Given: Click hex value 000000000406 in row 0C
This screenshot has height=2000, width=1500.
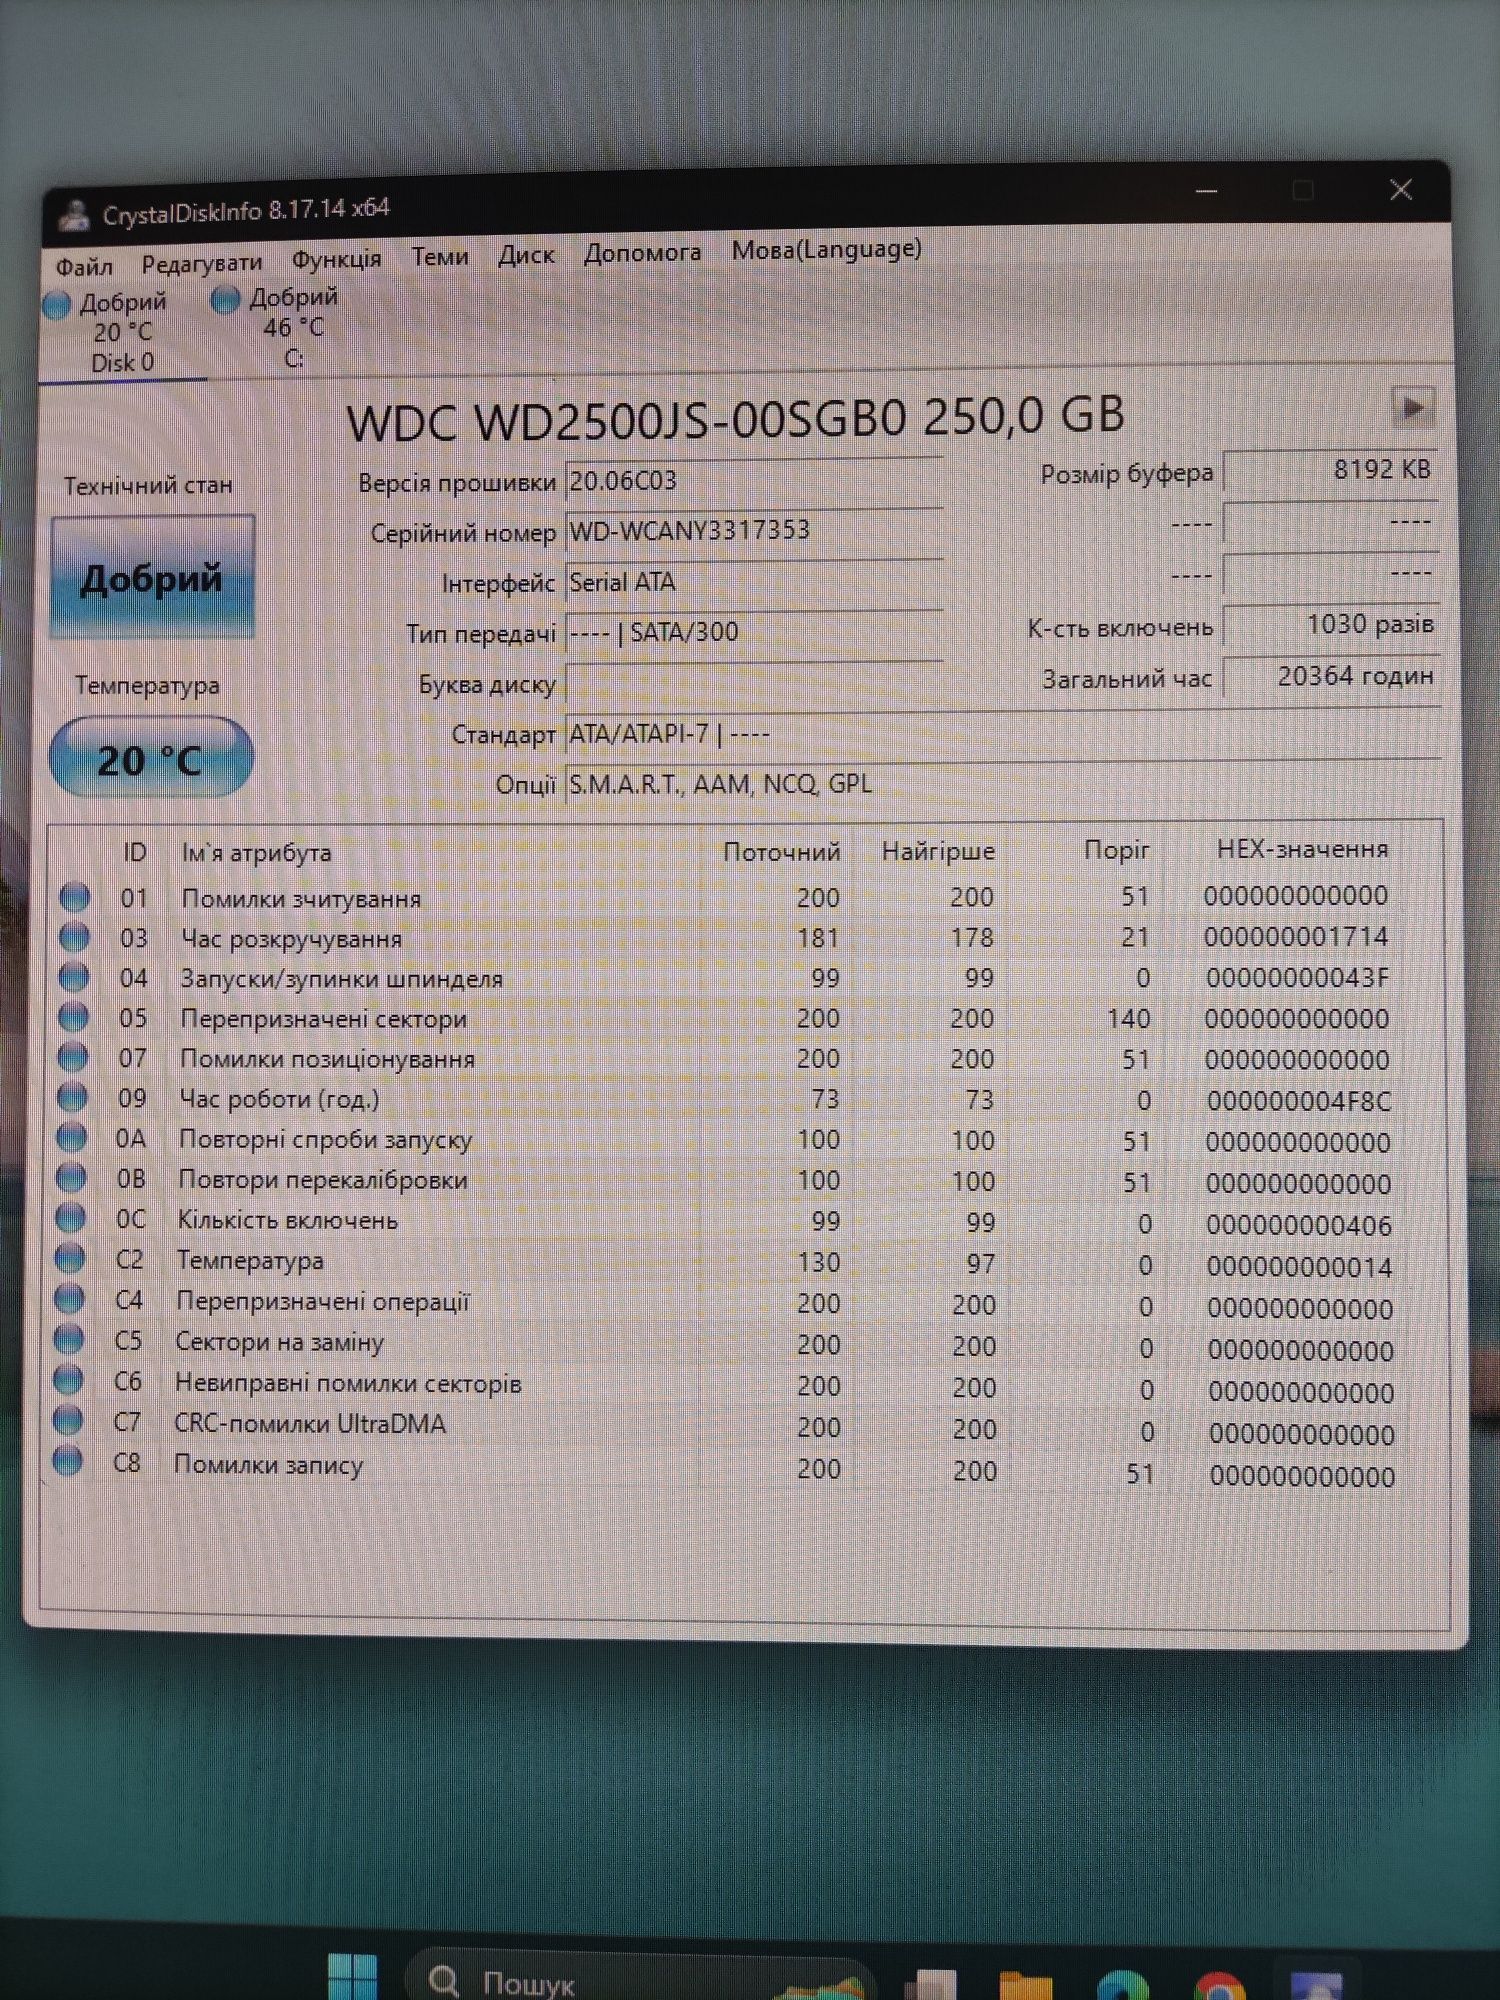Looking at the screenshot, I should pos(1299,1225).
